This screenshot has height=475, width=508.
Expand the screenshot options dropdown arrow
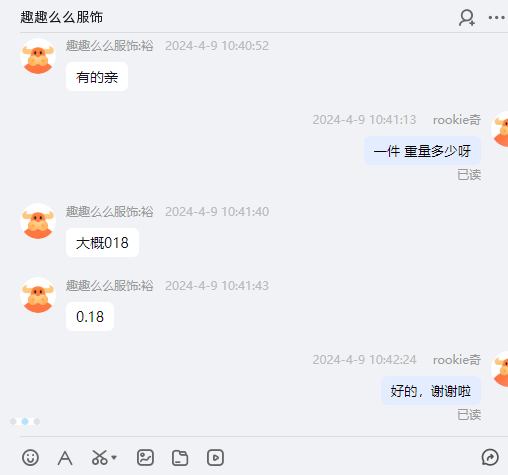click(x=114, y=457)
